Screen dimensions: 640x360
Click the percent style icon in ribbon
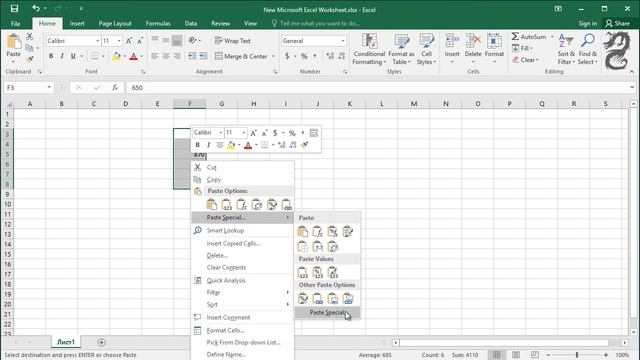coord(304,56)
